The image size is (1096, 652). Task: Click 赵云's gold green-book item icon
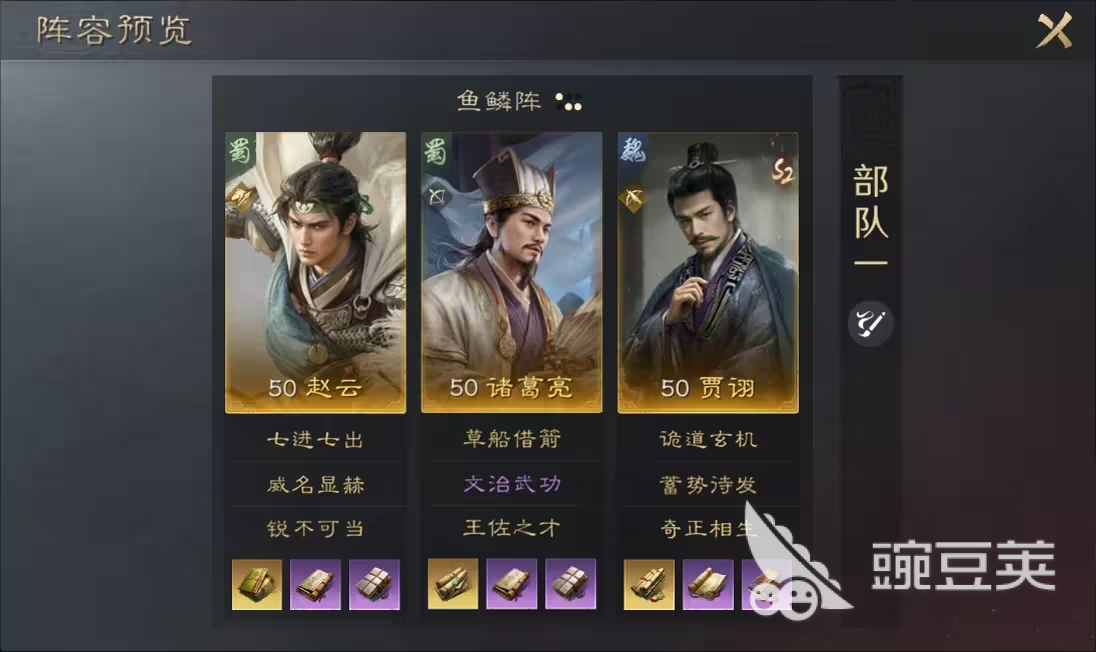[257, 584]
